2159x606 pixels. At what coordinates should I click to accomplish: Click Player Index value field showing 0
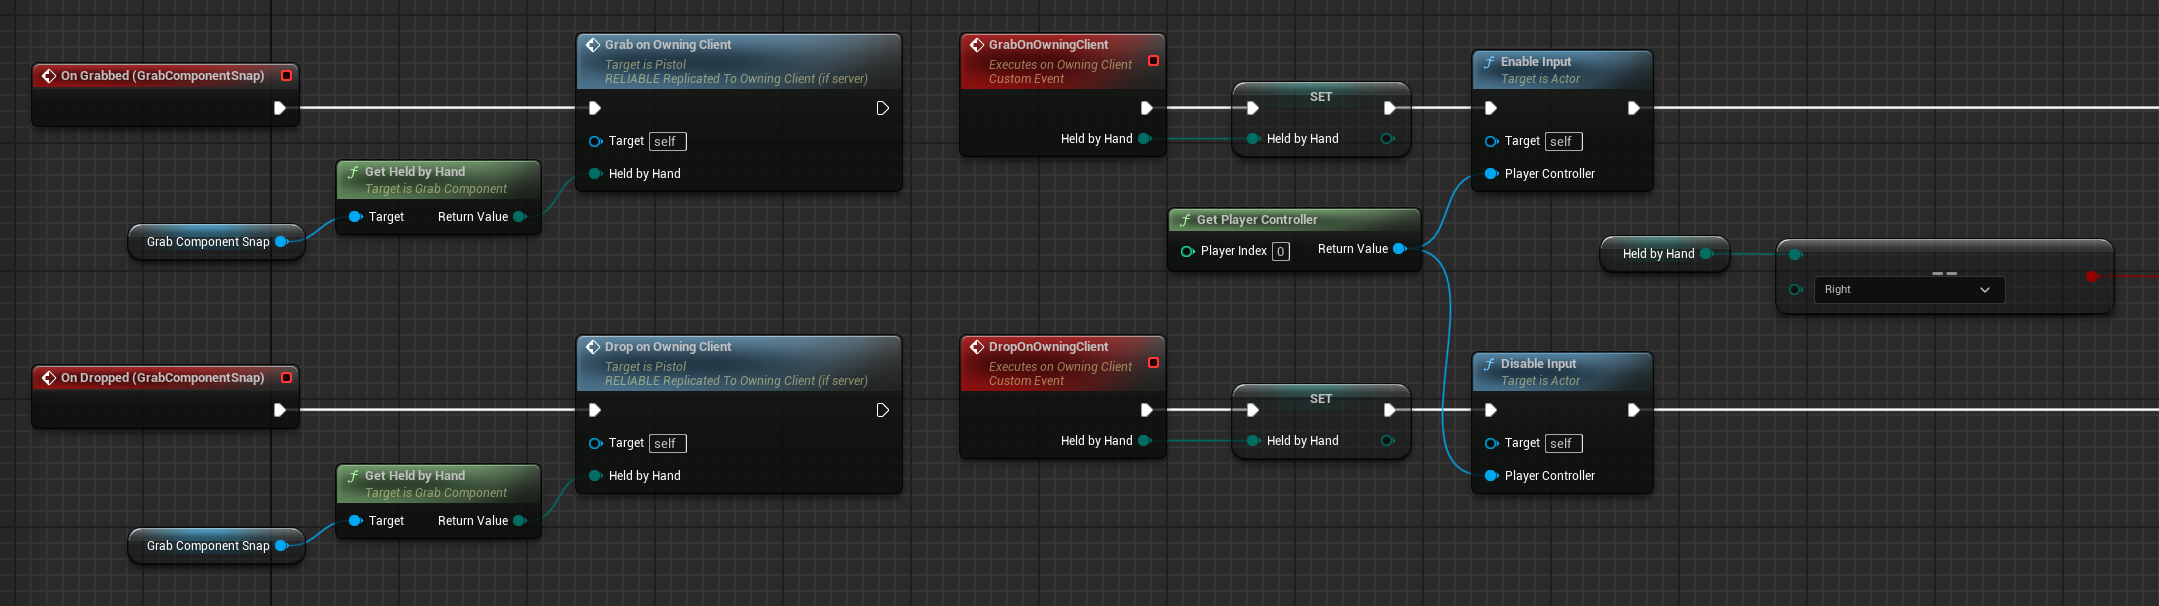(x=1281, y=252)
